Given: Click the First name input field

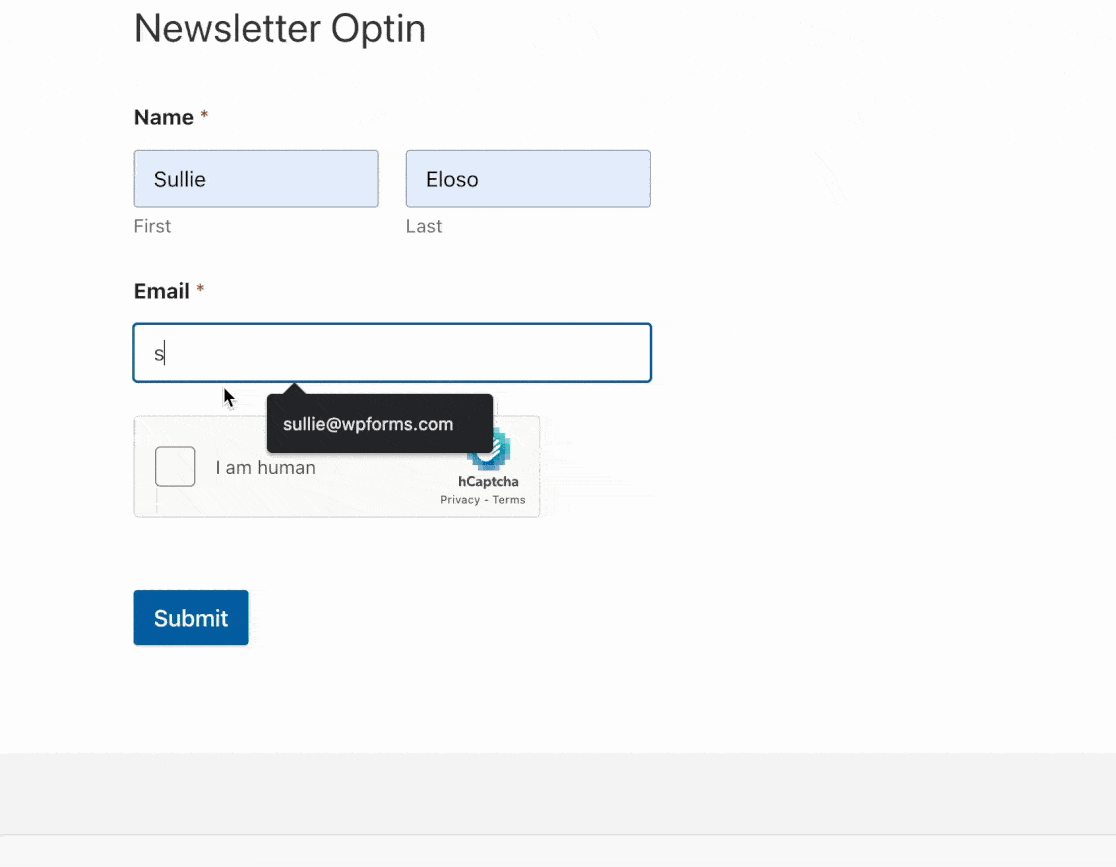Looking at the screenshot, I should (256, 179).
